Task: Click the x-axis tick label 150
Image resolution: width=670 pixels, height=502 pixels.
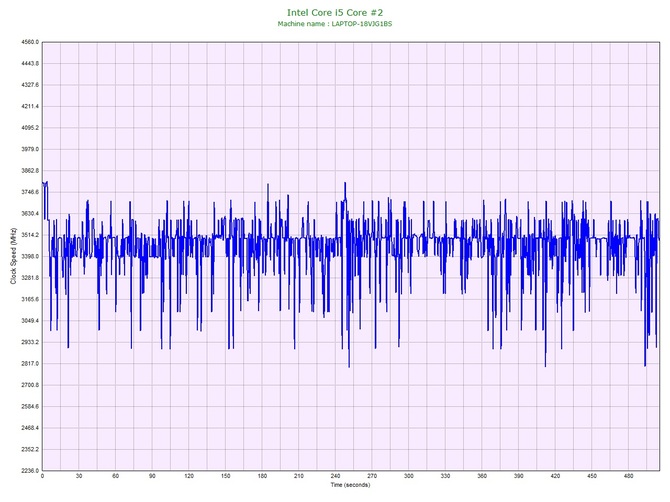Action: pos(226,476)
